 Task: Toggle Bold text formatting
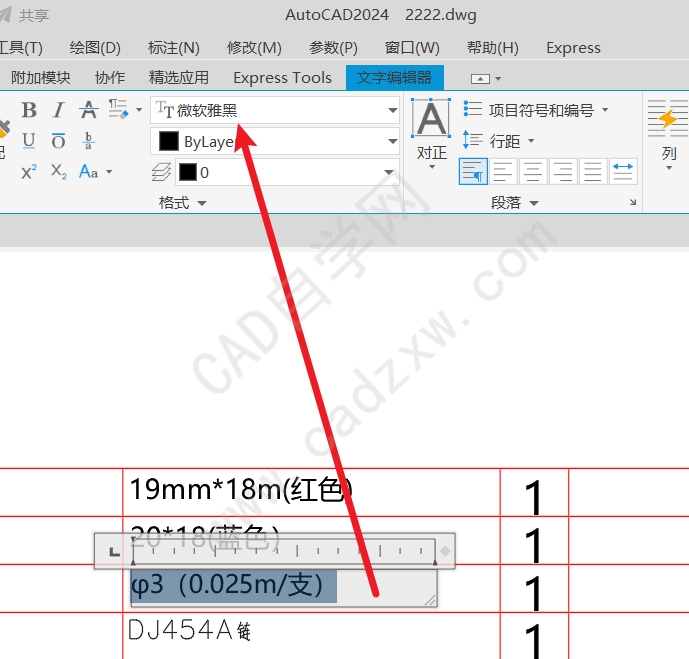(x=29, y=110)
